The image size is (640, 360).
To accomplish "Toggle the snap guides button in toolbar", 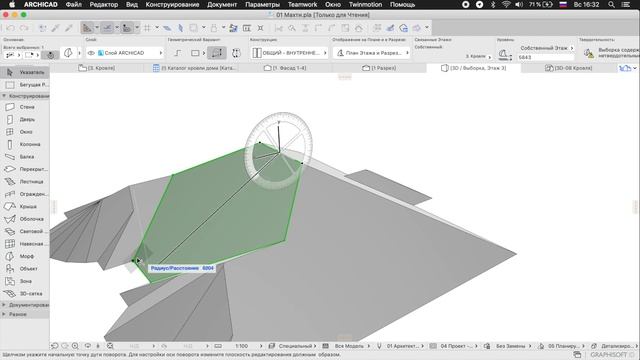I will click(107, 28).
